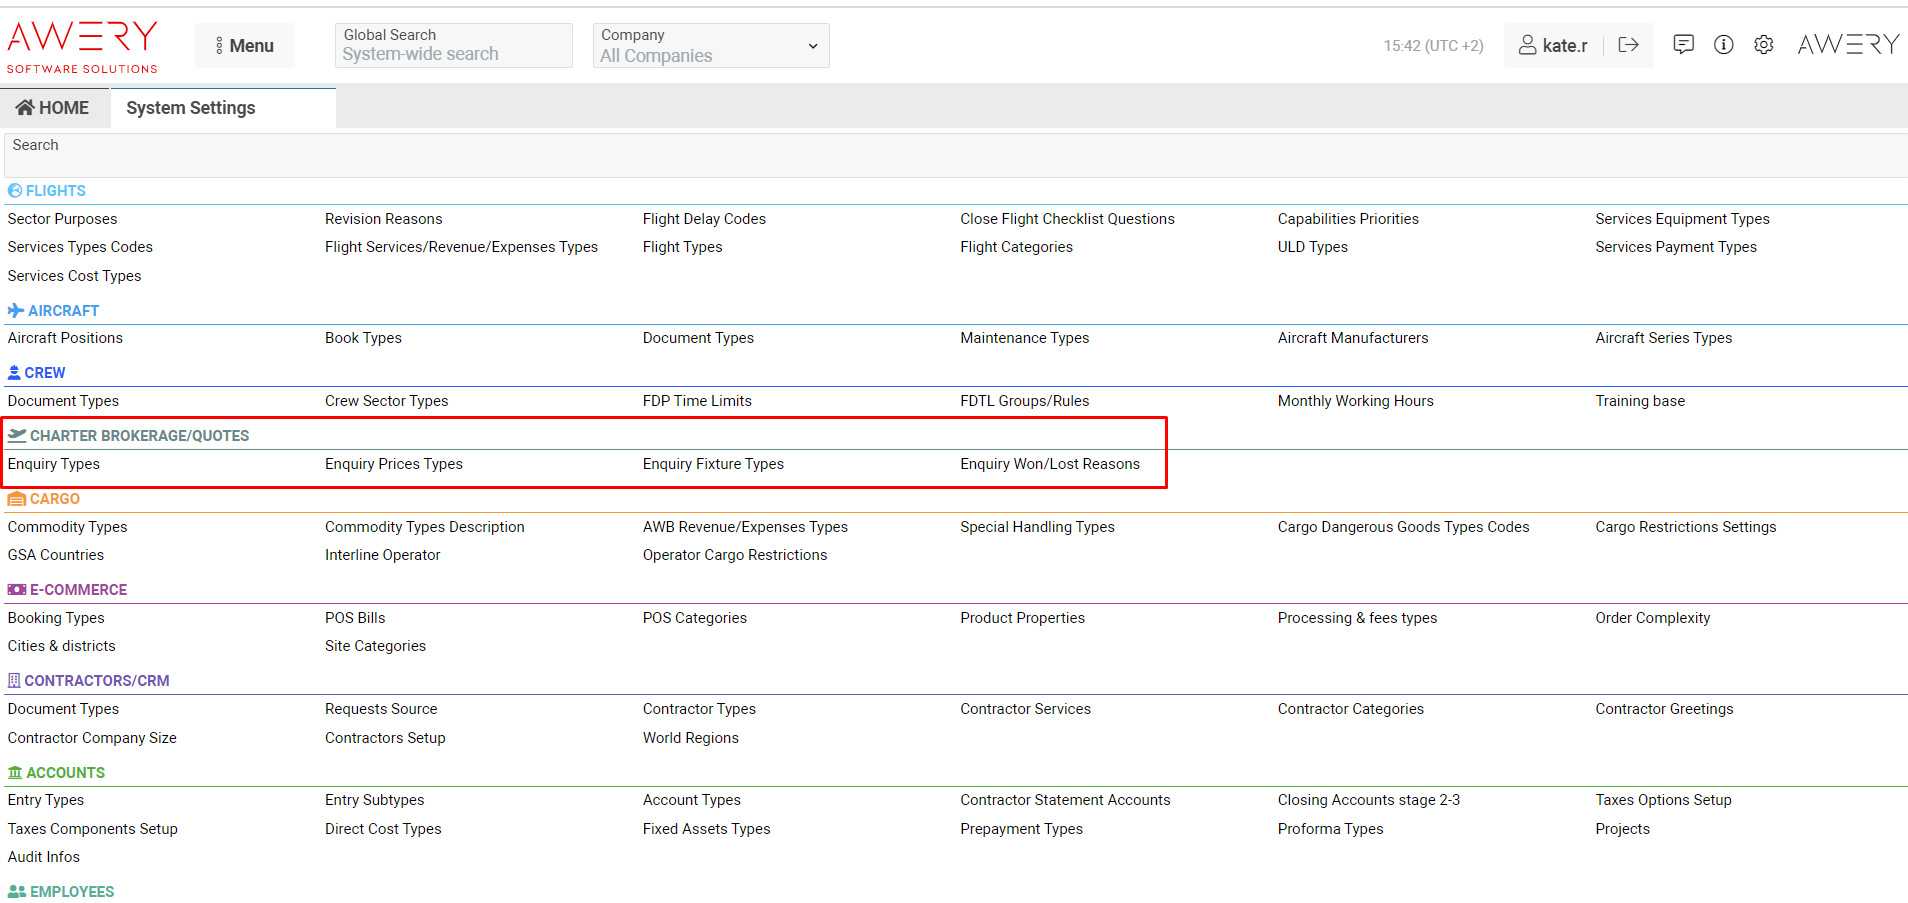Open the Flight Delay Codes link
This screenshot has width=1908, height=903.
coord(704,219)
